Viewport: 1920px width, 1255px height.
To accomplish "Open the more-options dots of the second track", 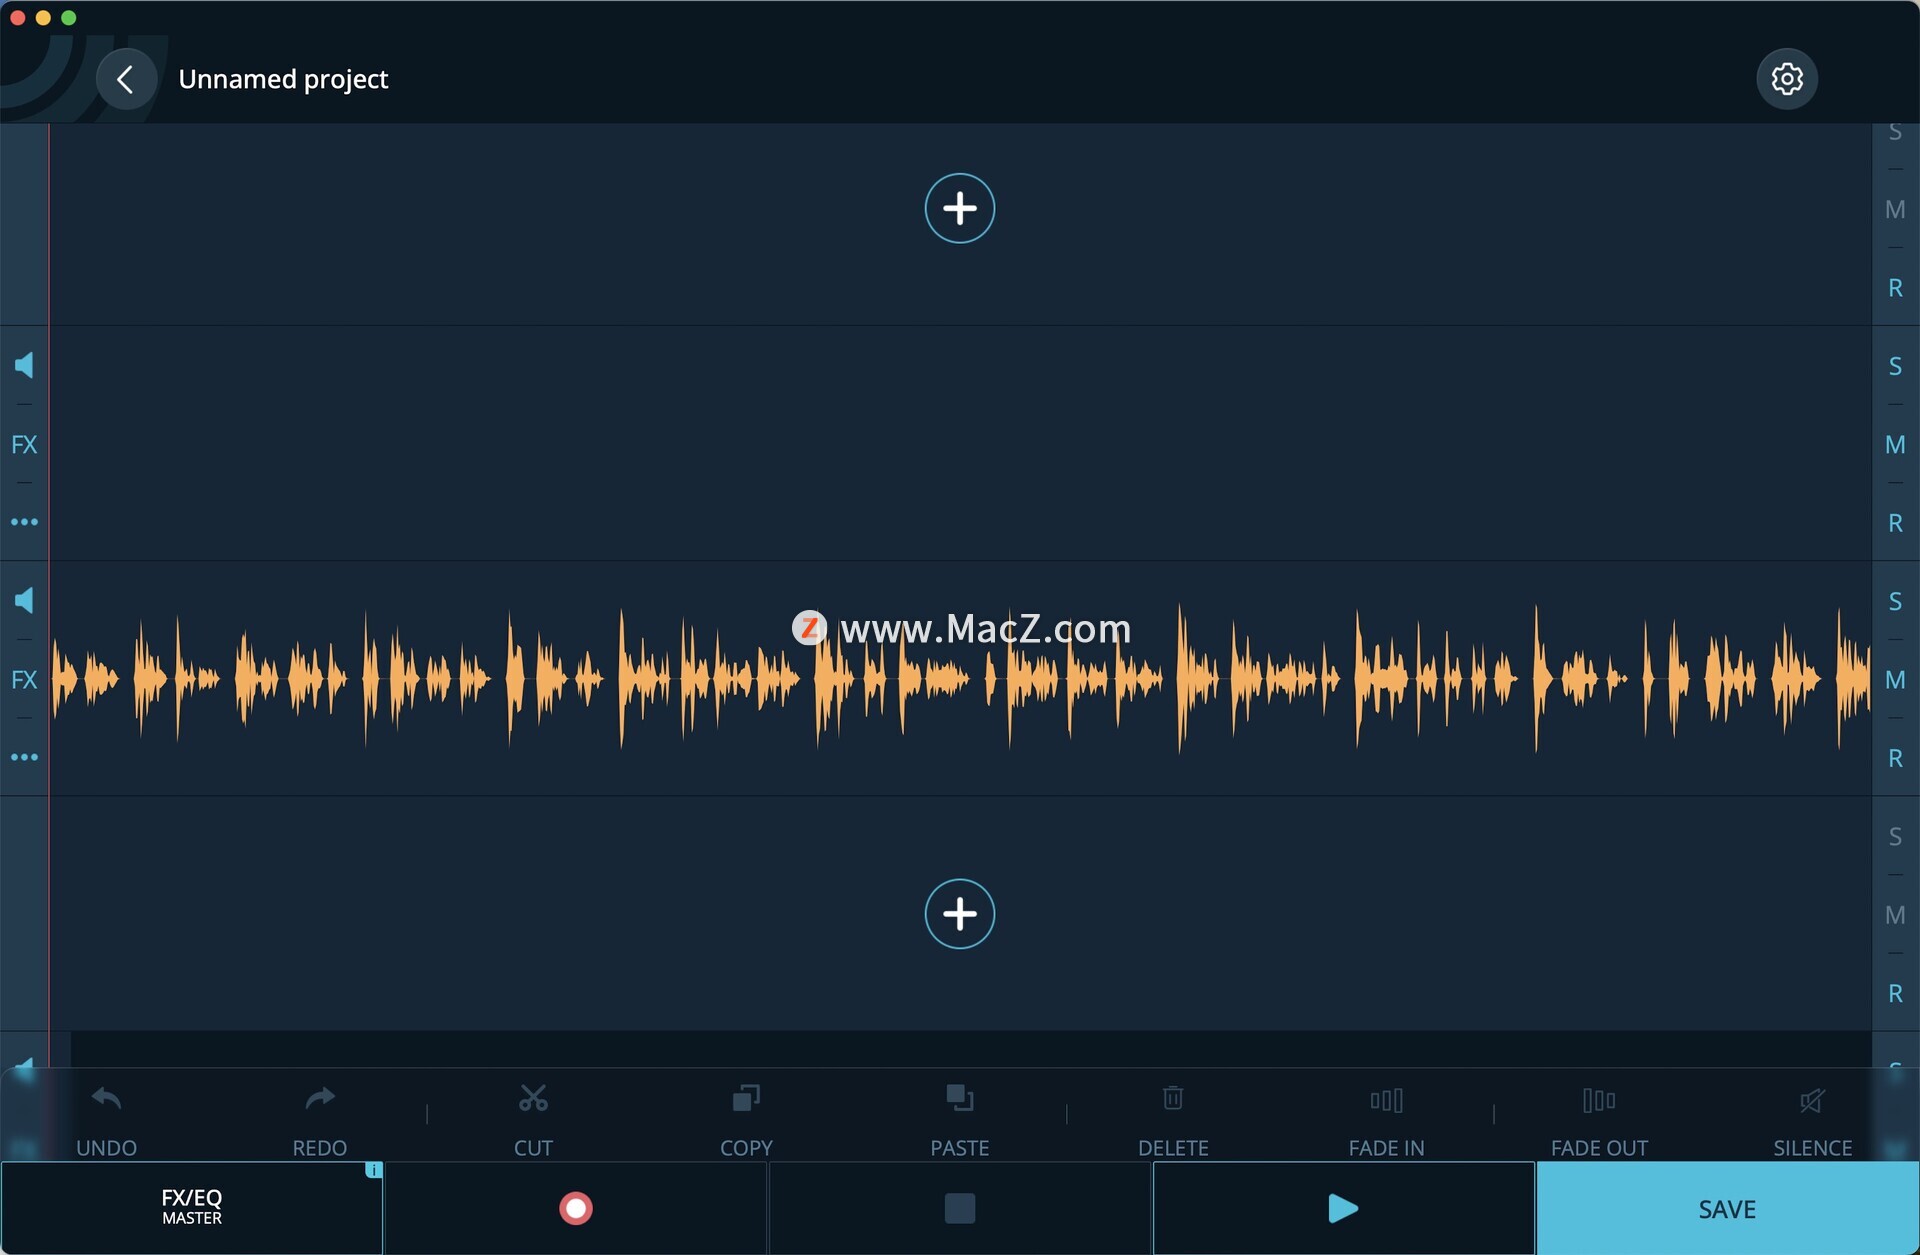I will 24,522.
